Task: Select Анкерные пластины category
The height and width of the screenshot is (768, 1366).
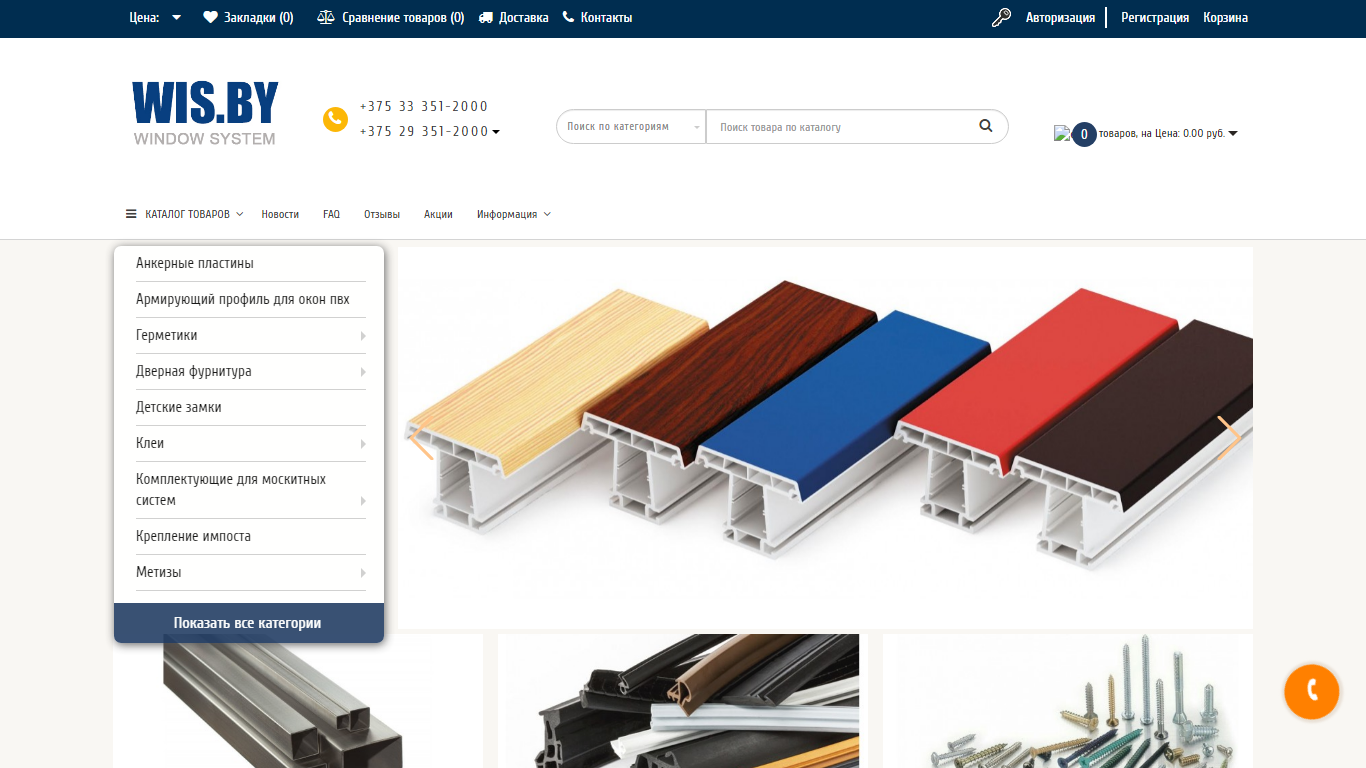Action: point(195,263)
